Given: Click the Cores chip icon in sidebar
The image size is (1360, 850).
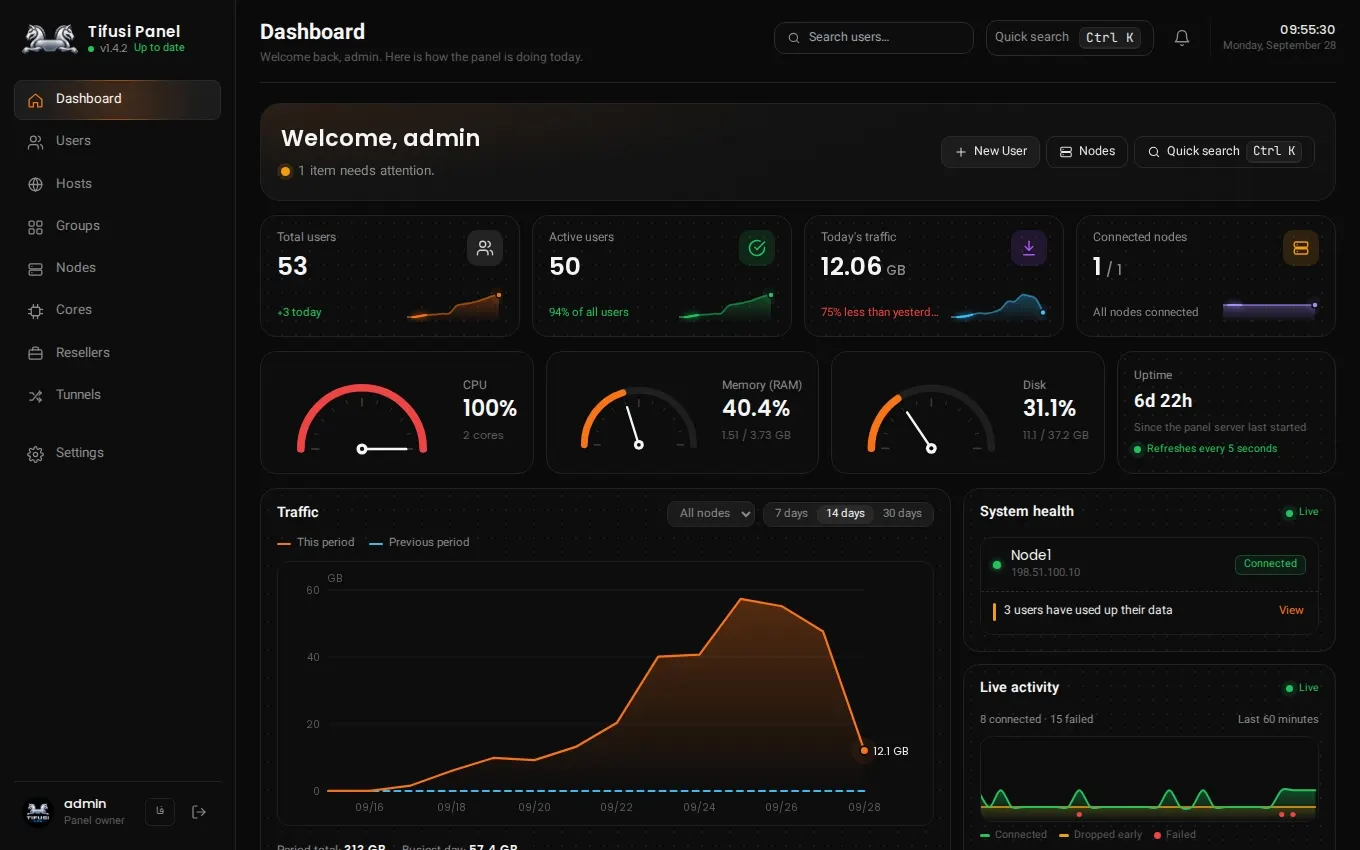Looking at the screenshot, I should point(36,311).
